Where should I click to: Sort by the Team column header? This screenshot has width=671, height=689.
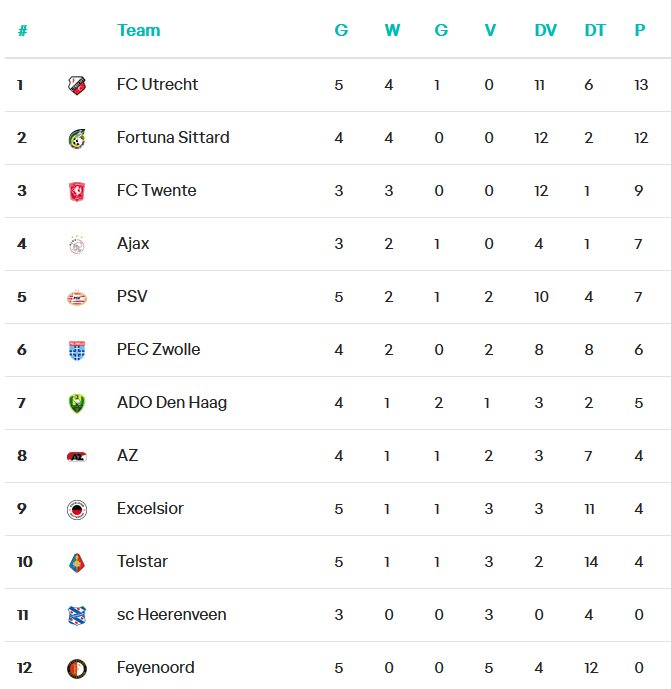coord(138,30)
